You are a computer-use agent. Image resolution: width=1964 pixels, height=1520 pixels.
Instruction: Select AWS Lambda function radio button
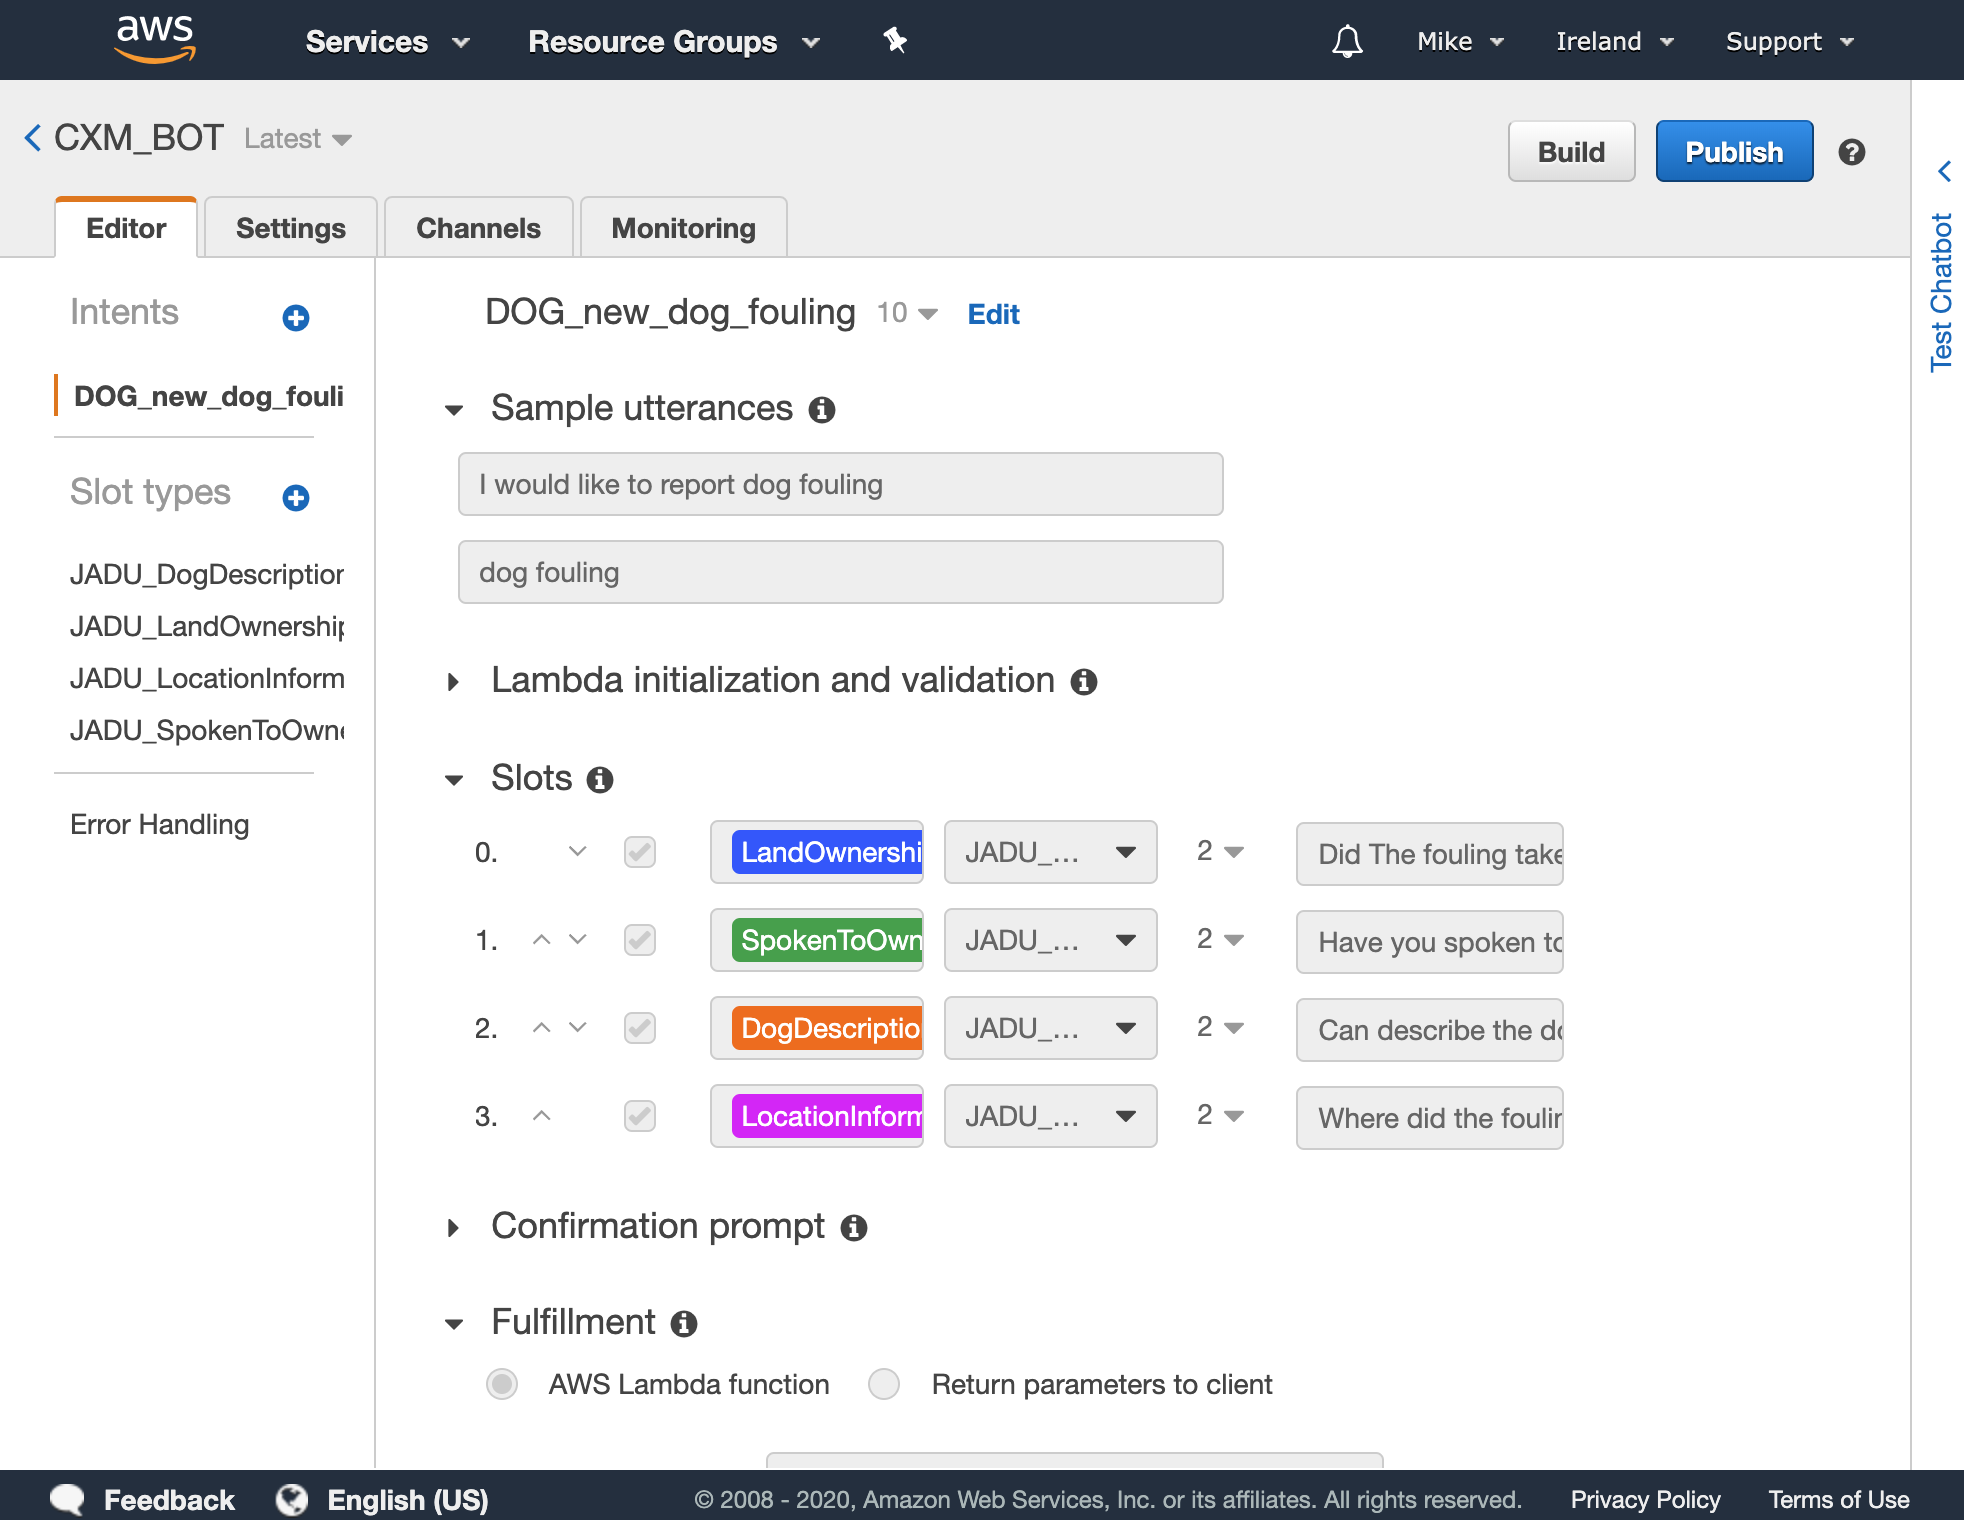502,1384
